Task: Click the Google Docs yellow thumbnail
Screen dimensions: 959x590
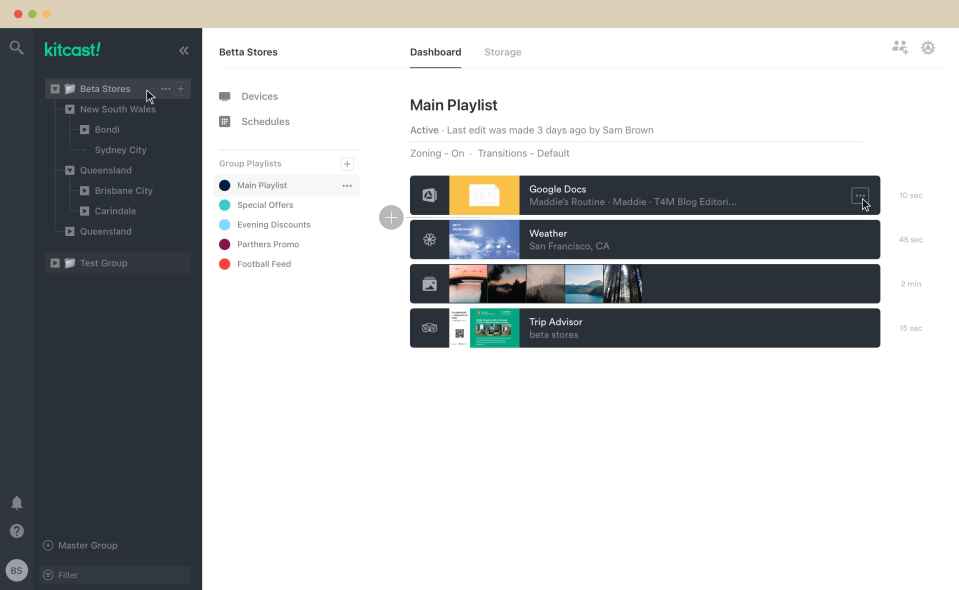Action: pyautogui.click(x=484, y=196)
